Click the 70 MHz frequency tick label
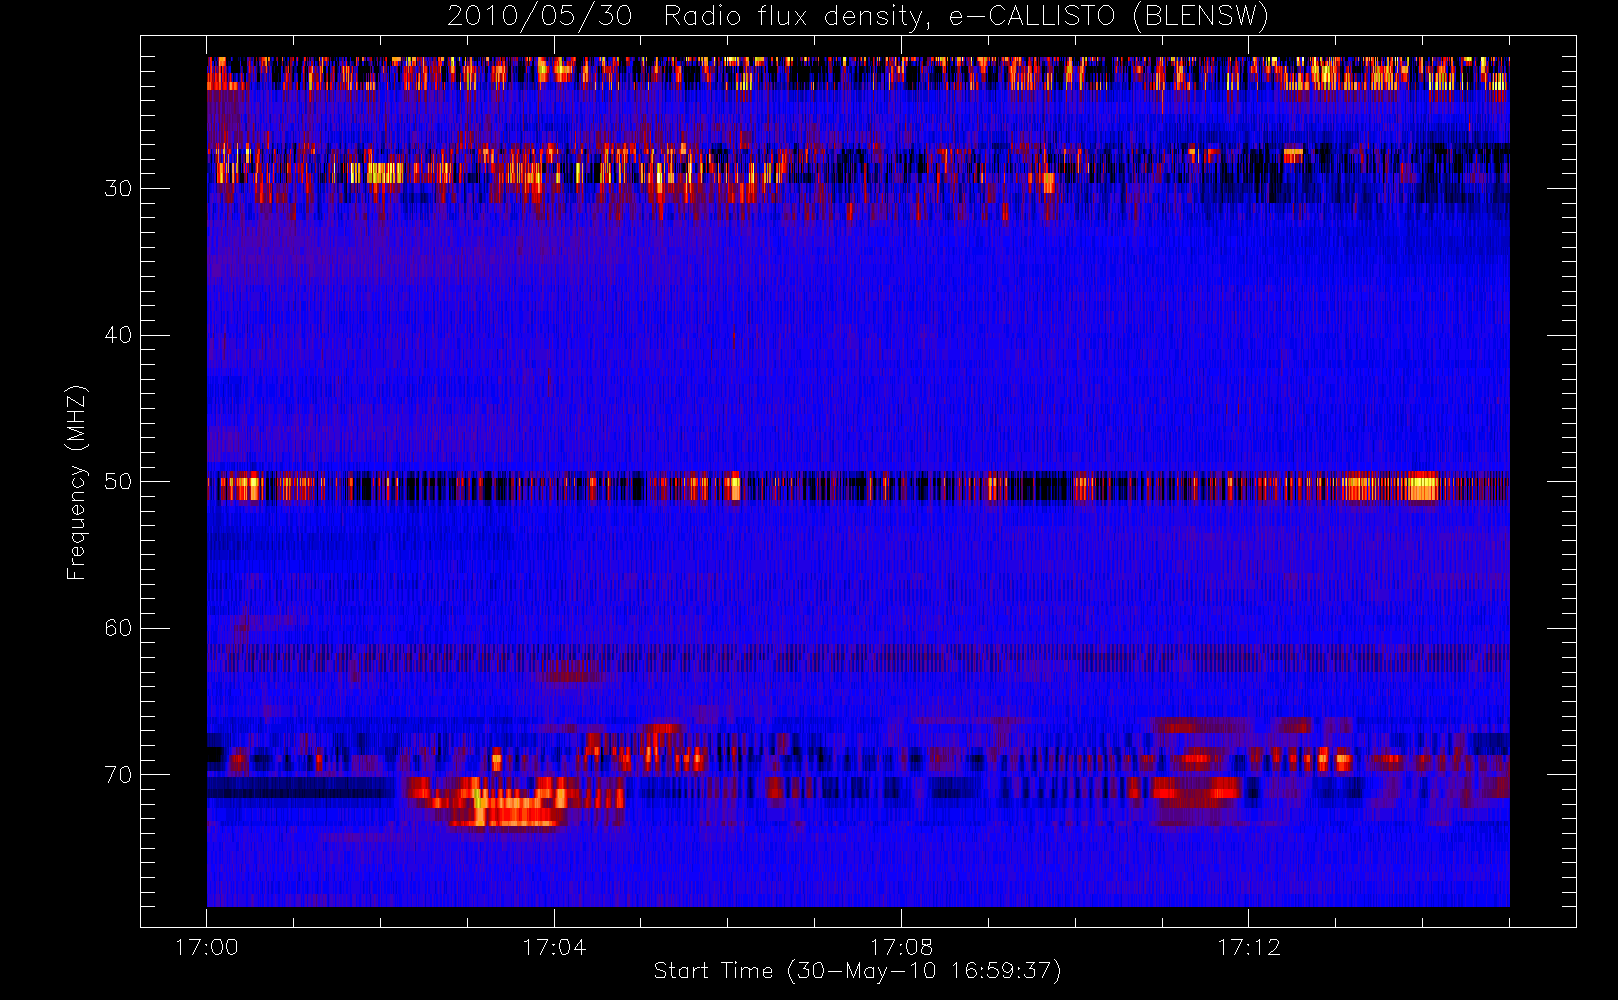This screenshot has height=1000, width=1618. point(118,775)
